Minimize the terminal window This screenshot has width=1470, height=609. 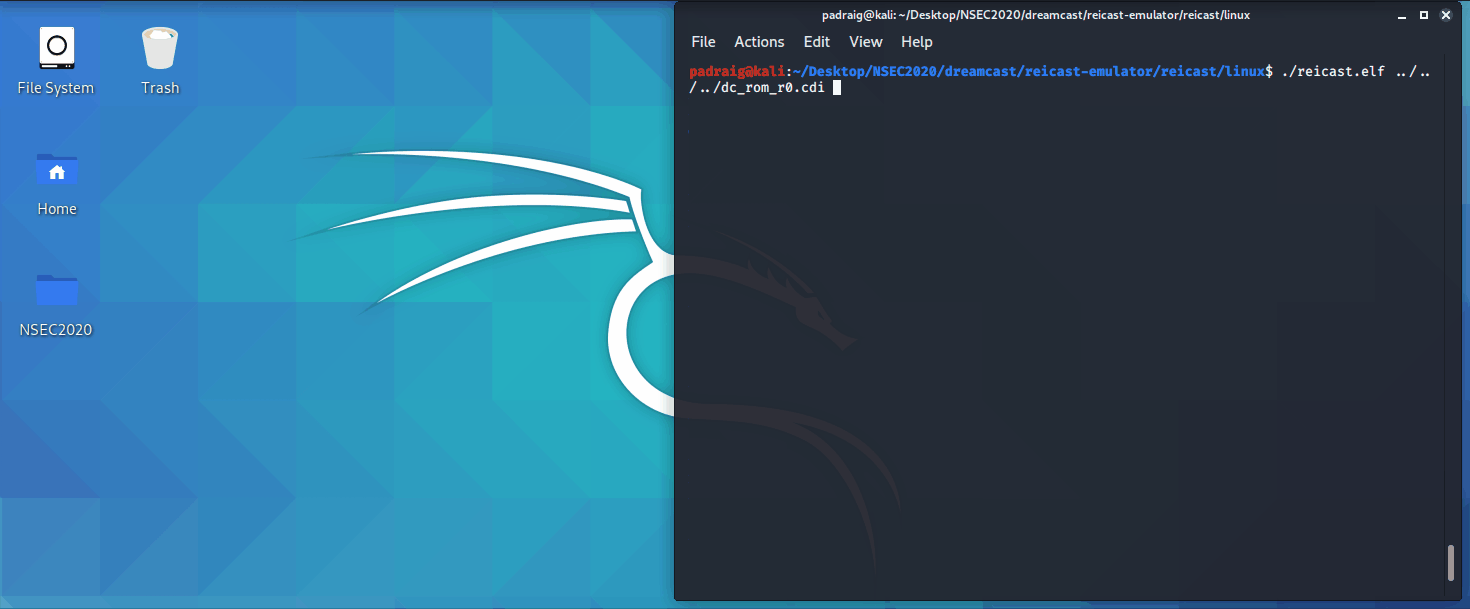pyautogui.click(x=1404, y=15)
